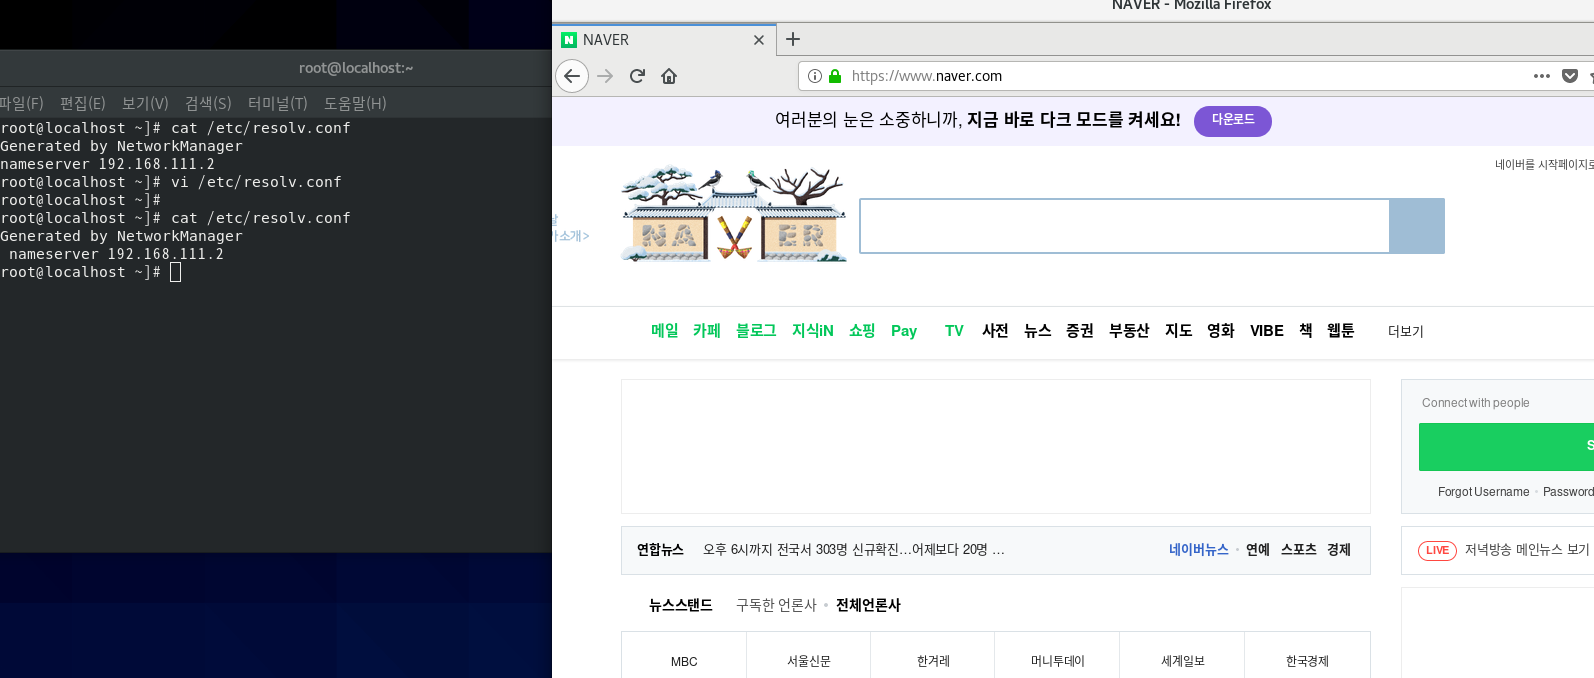Focus the NAVER search input box

(x=1124, y=226)
